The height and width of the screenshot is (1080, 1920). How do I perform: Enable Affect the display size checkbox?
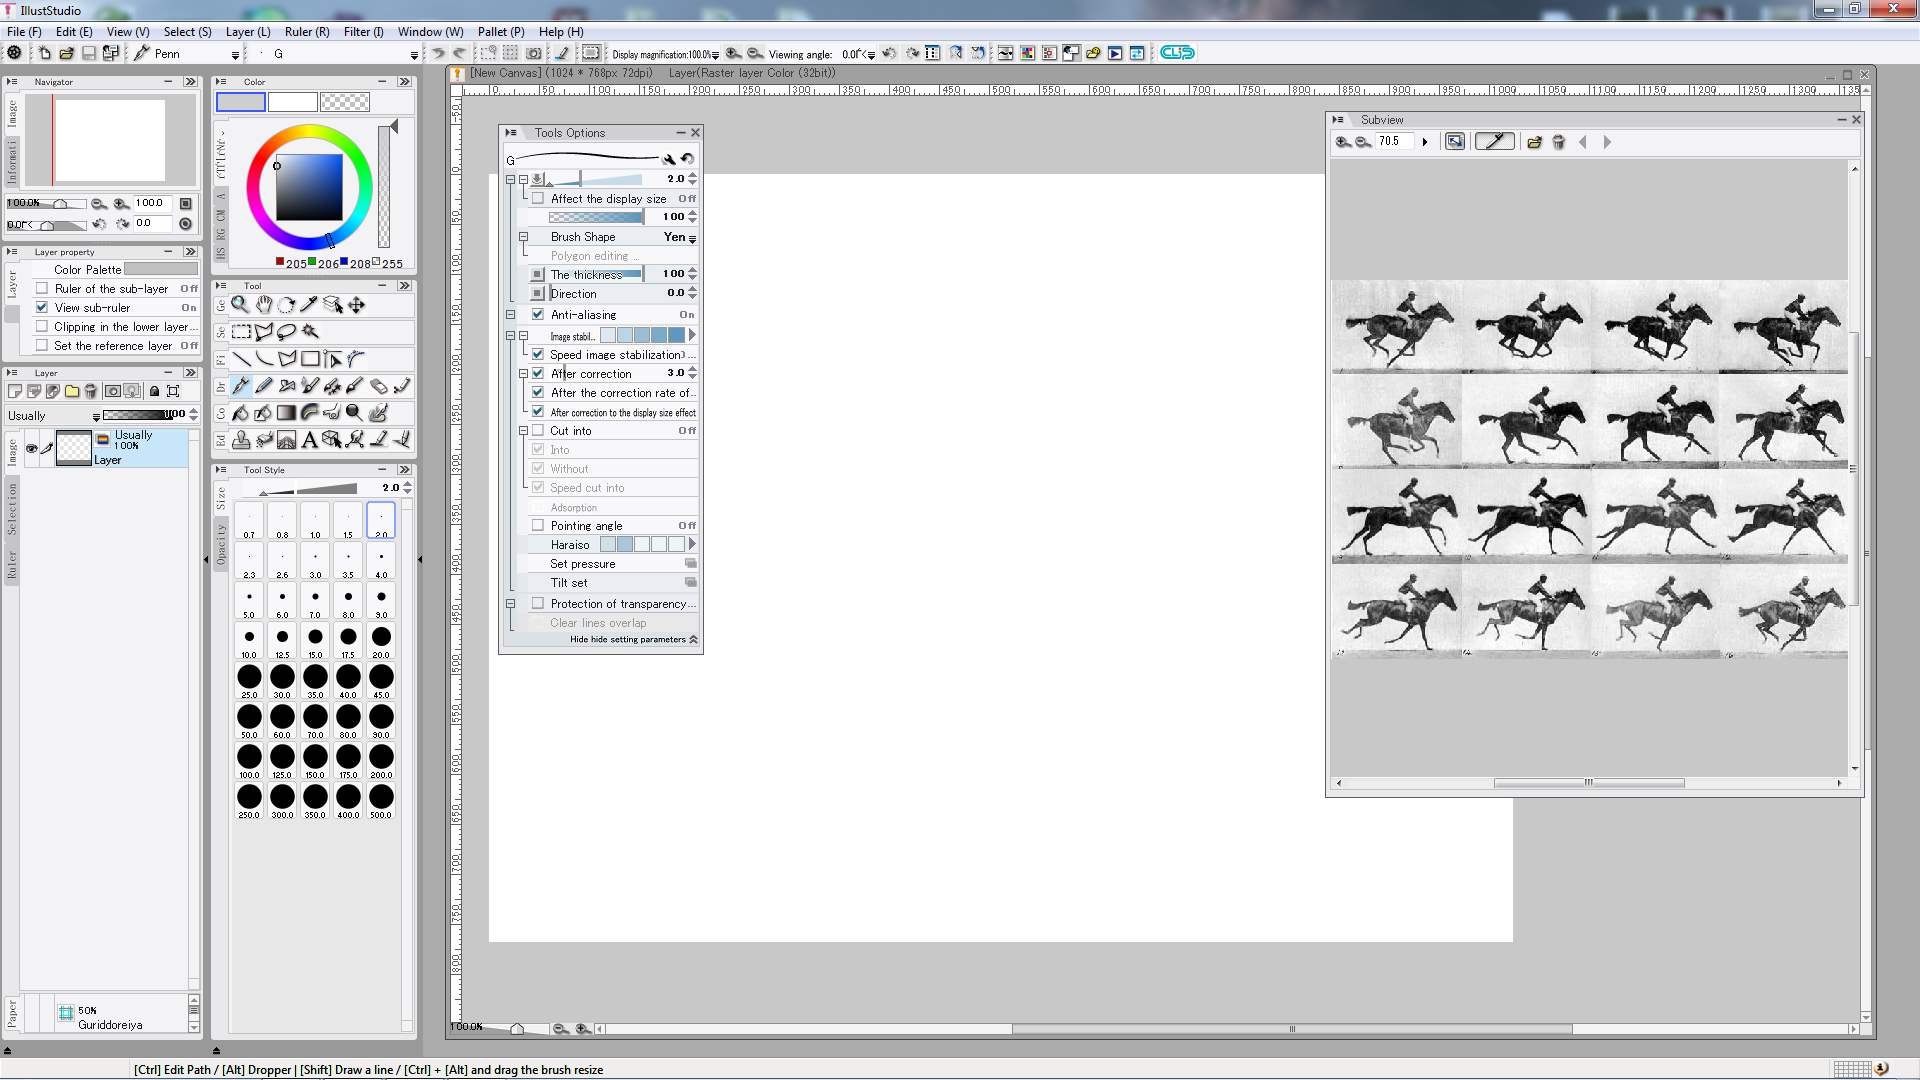(538, 199)
